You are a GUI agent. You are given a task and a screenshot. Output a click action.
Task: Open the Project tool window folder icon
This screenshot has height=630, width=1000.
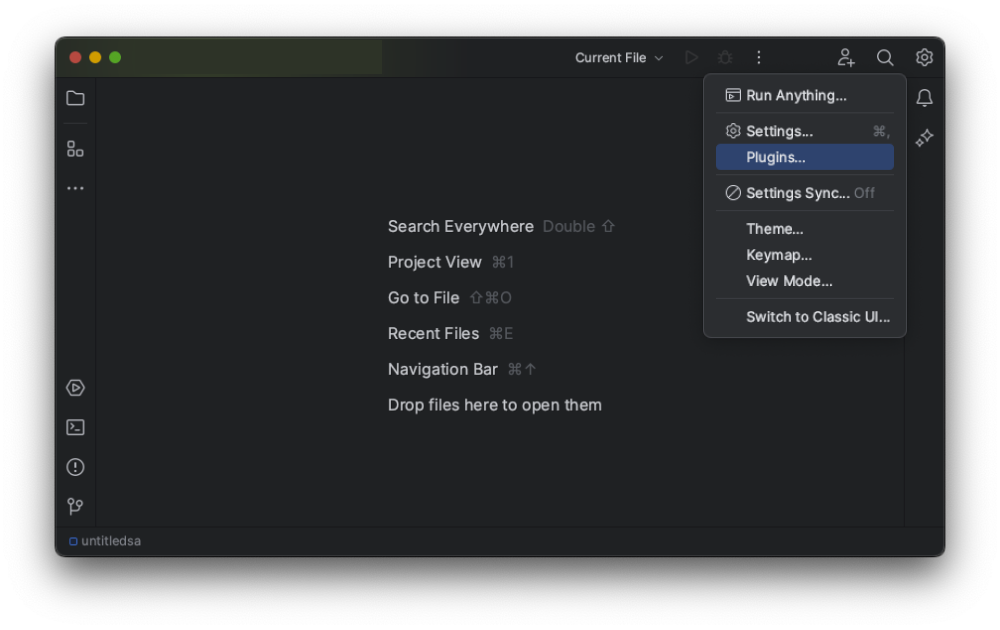click(75, 98)
